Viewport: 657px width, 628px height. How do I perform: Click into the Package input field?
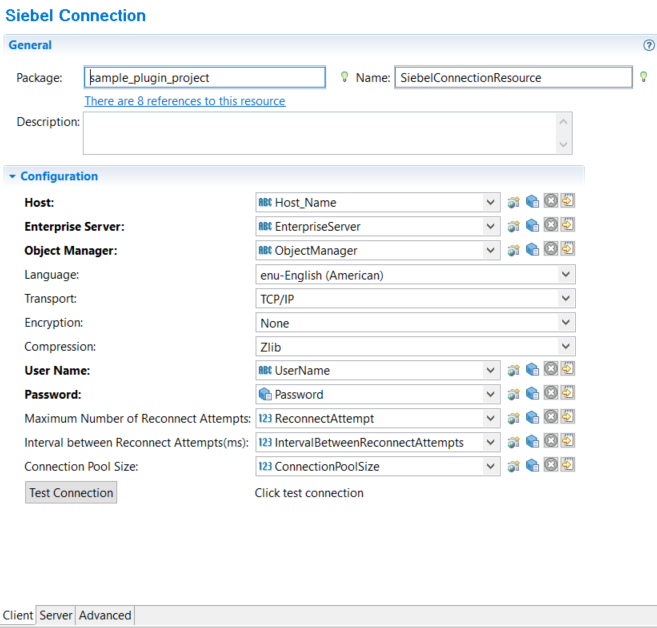click(204, 78)
